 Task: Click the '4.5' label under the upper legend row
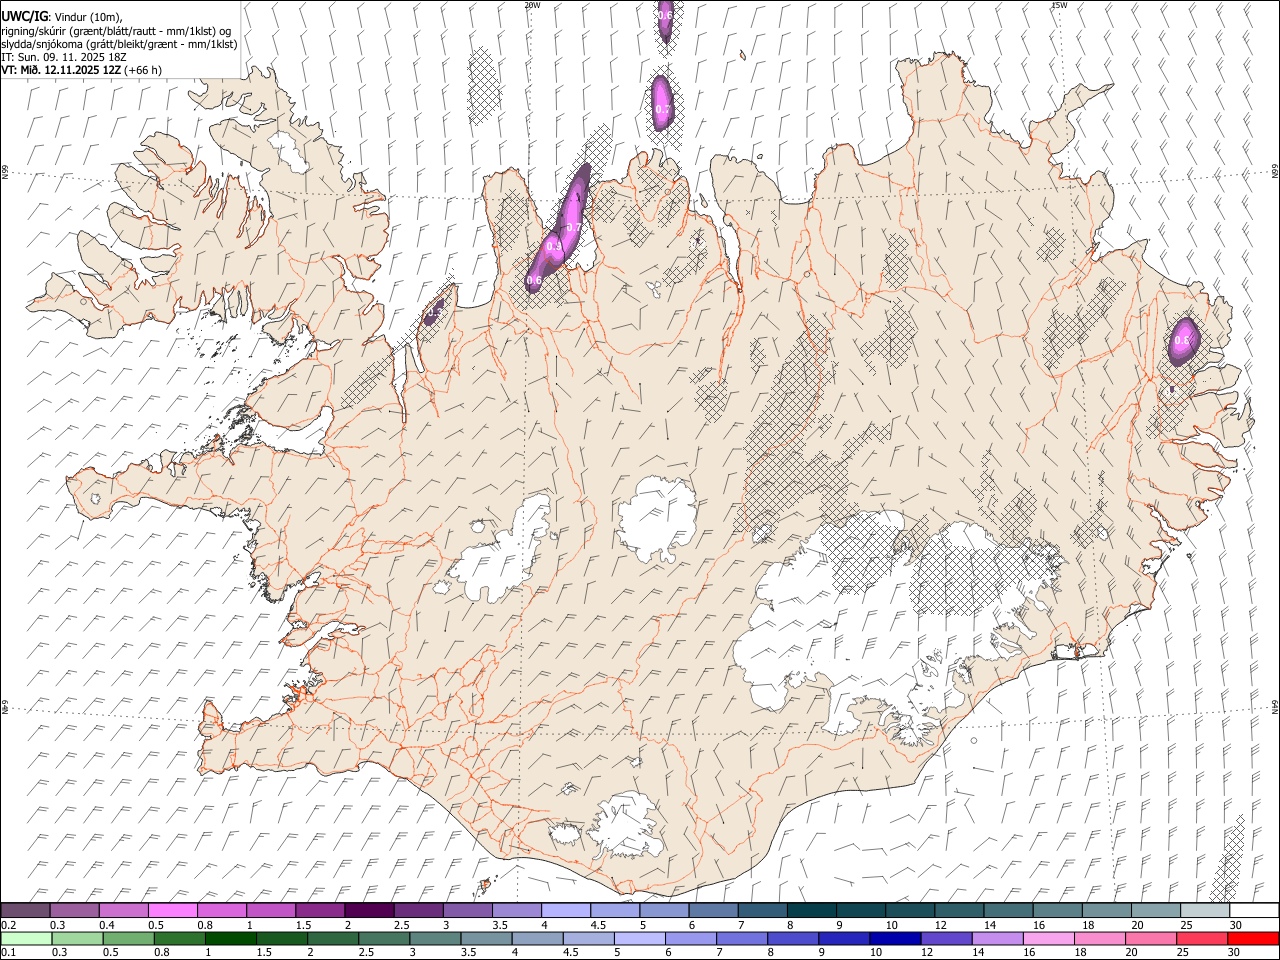coord(598,925)
